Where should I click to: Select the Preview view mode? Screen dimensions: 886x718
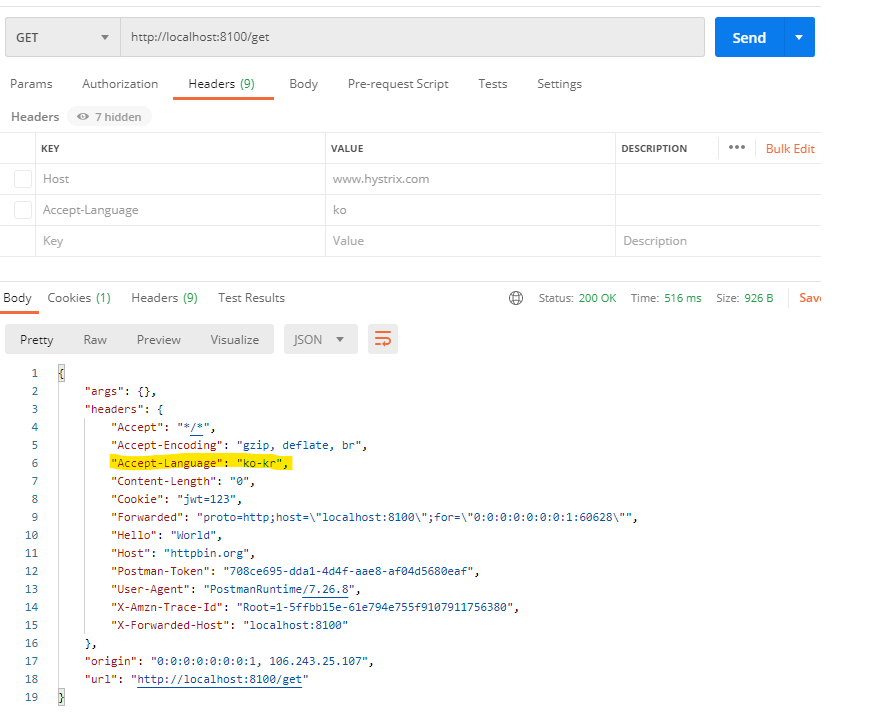159,340
